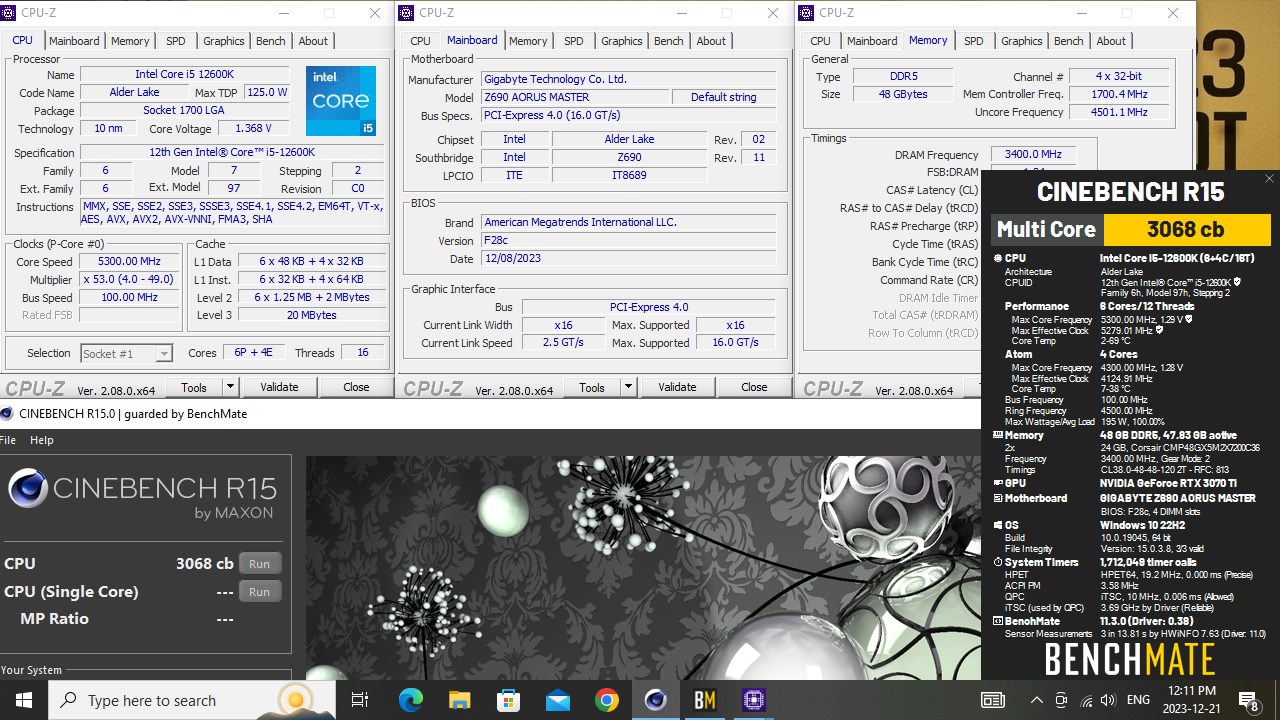Click the 48 GBytes memory size field

click(x=902, y=94)
